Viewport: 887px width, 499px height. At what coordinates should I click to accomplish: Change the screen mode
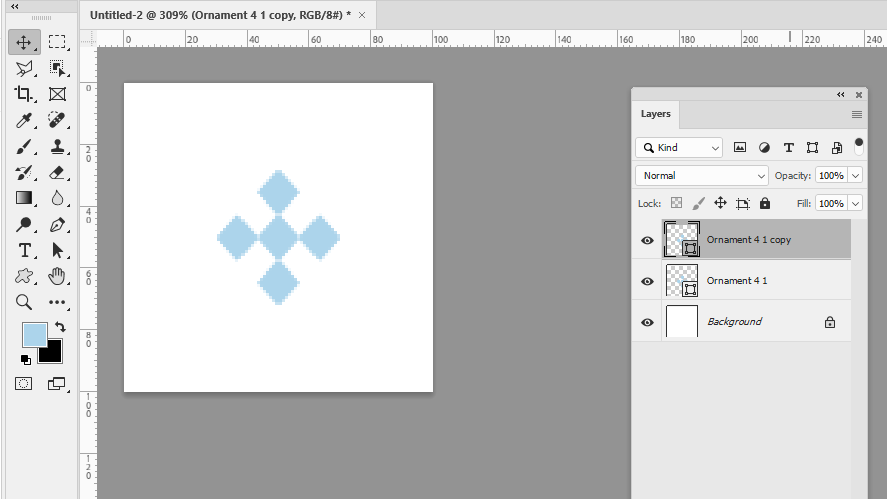click(x=57, y=384)
